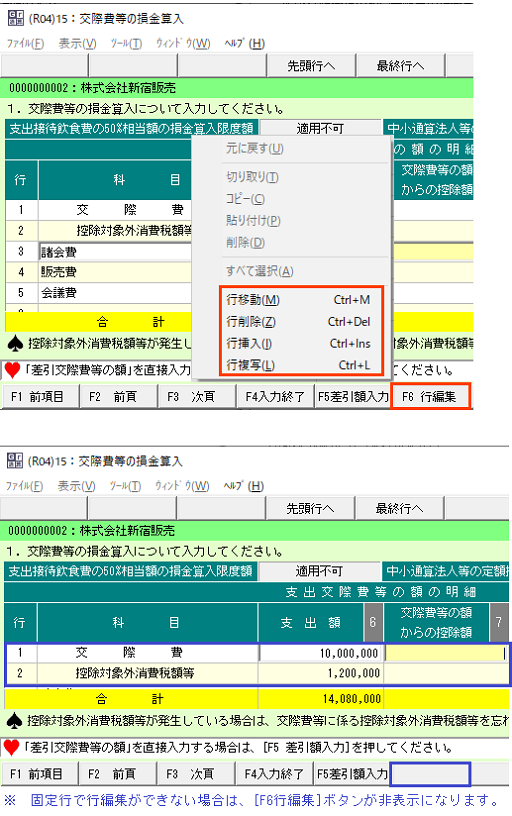This screenshot has height=816, width=512.
Task: Click 先頭行へ in the context-menu window
Action: tap(311, 66)
